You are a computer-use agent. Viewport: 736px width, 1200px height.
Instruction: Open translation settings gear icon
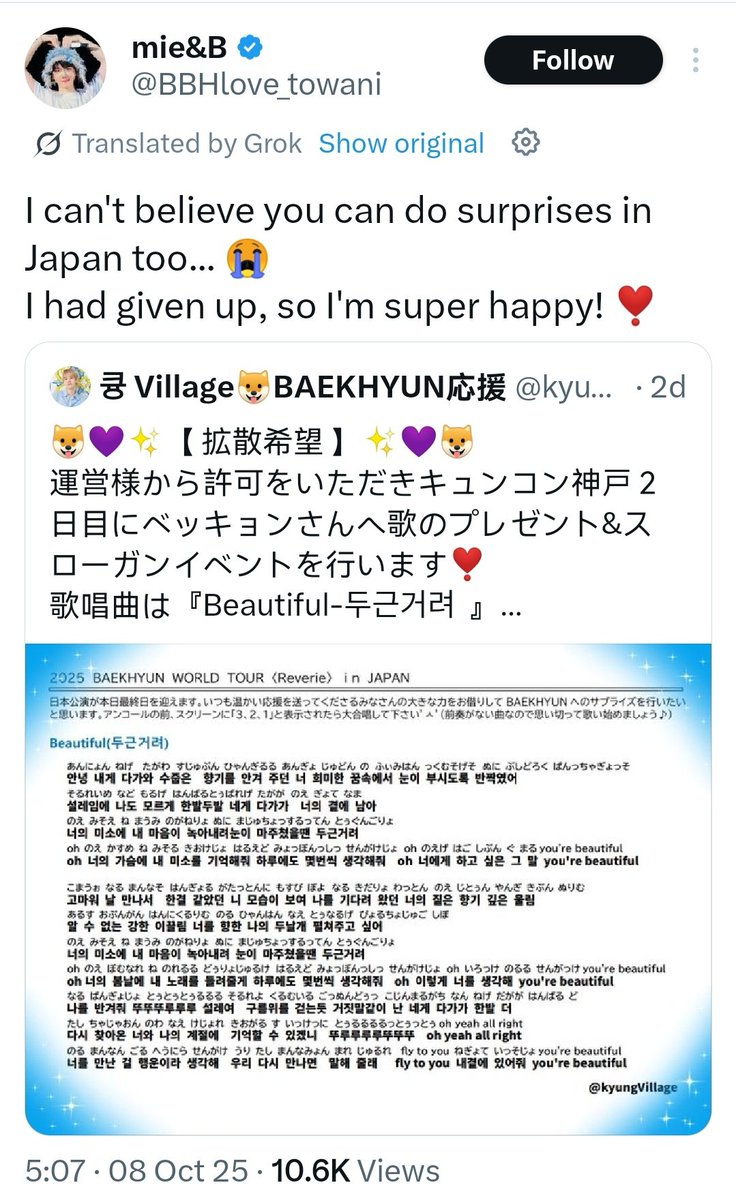(x=526, y=143)
